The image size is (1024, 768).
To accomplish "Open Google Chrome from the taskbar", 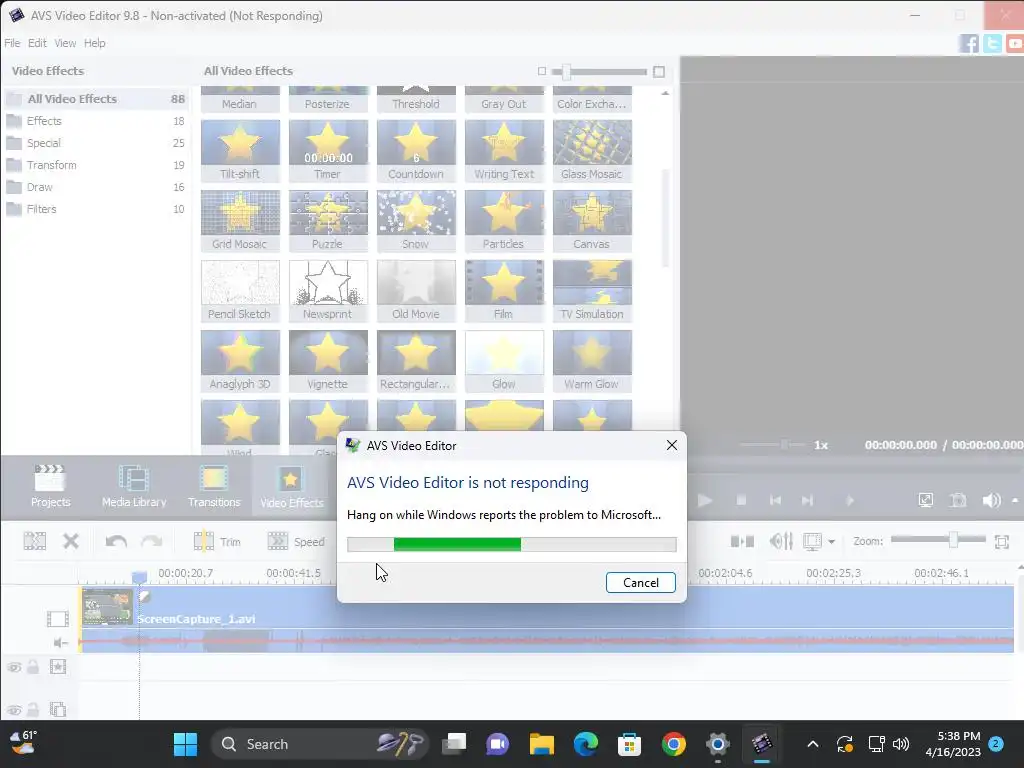I will 673,744.
